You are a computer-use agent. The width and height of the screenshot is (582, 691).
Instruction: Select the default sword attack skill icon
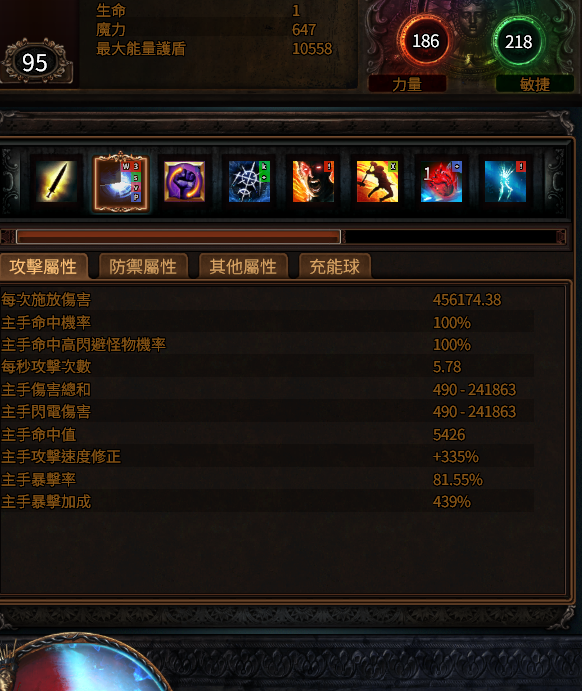tap(56, 182)
